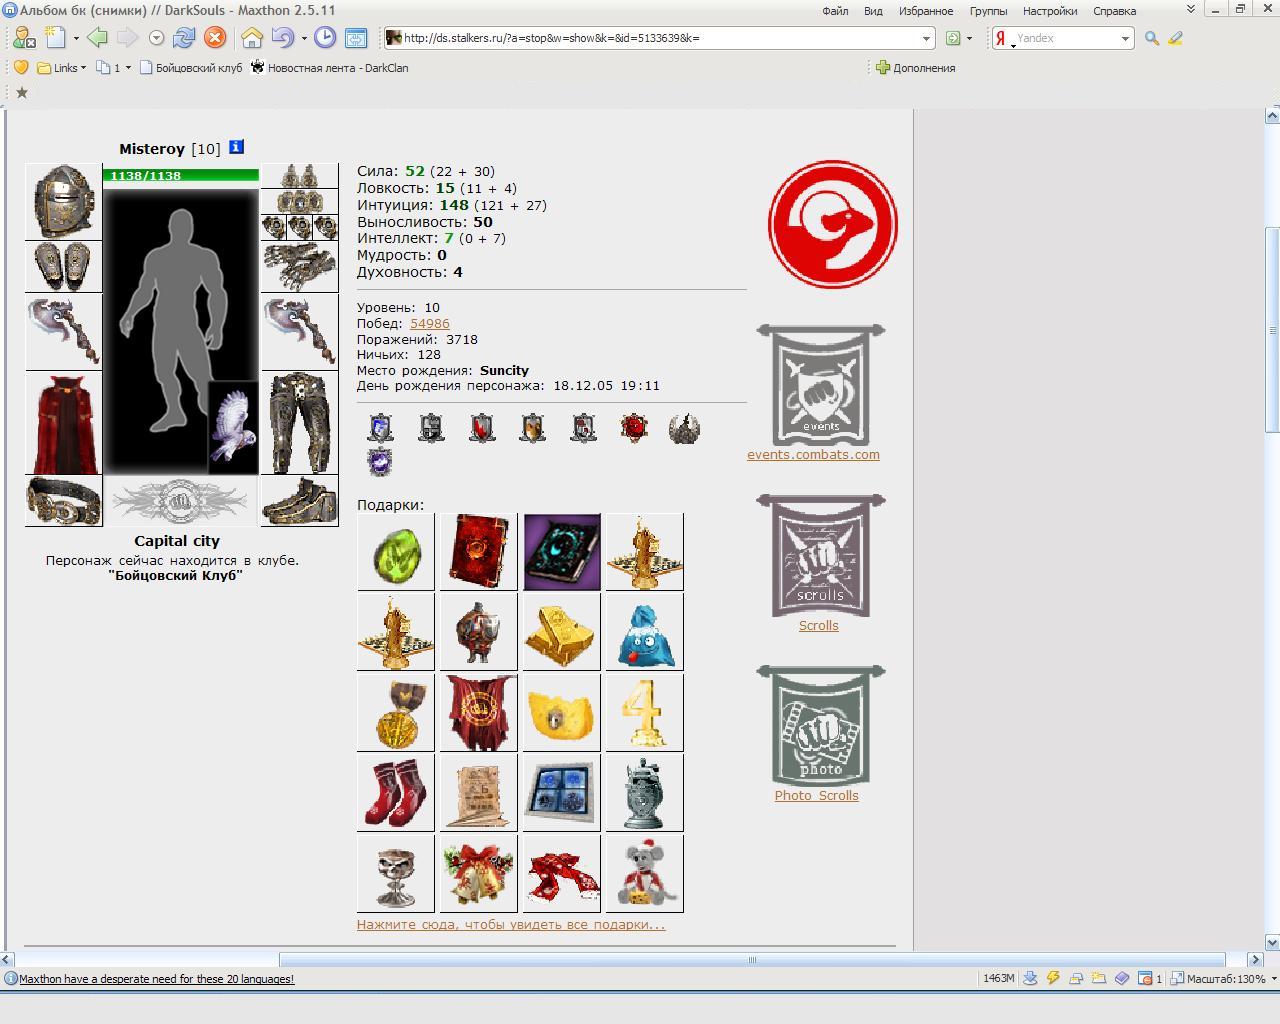This screenshot has width=1280, height=1024.
Task: Expand the address bar URL dropdown
Action: pyautogui.click(x=926, y=38)
